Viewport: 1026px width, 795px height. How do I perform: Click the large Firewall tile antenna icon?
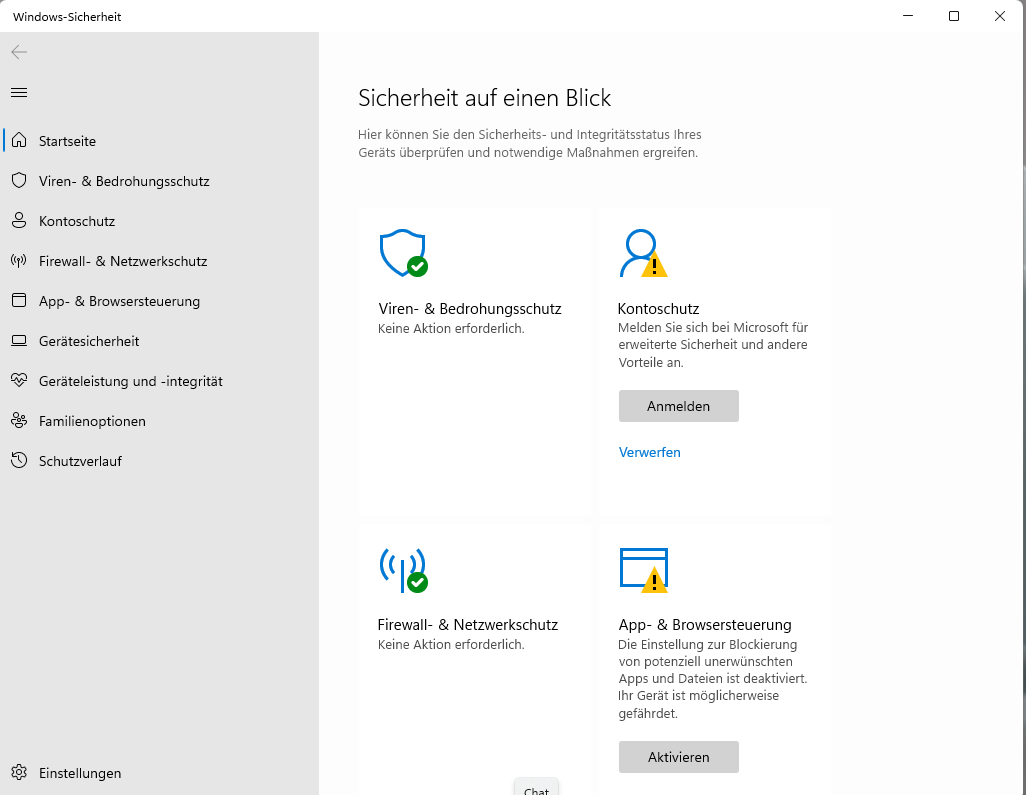tap(403, 570)
